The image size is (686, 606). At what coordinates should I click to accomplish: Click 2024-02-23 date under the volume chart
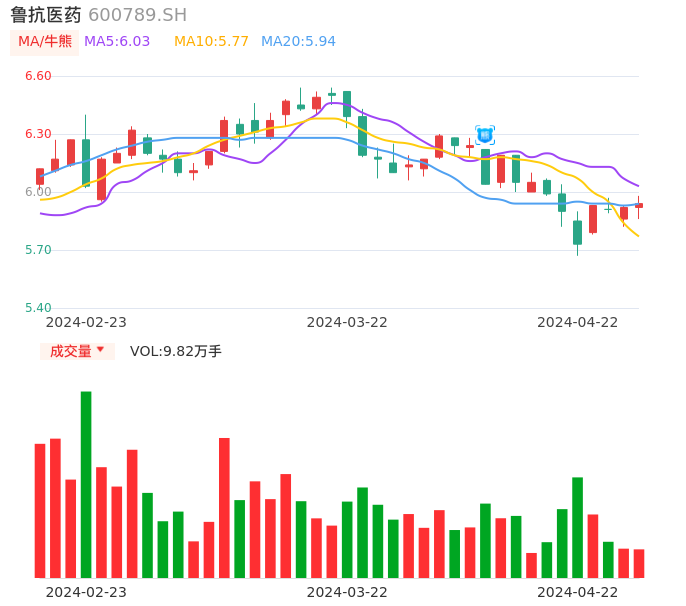point(86,592)
